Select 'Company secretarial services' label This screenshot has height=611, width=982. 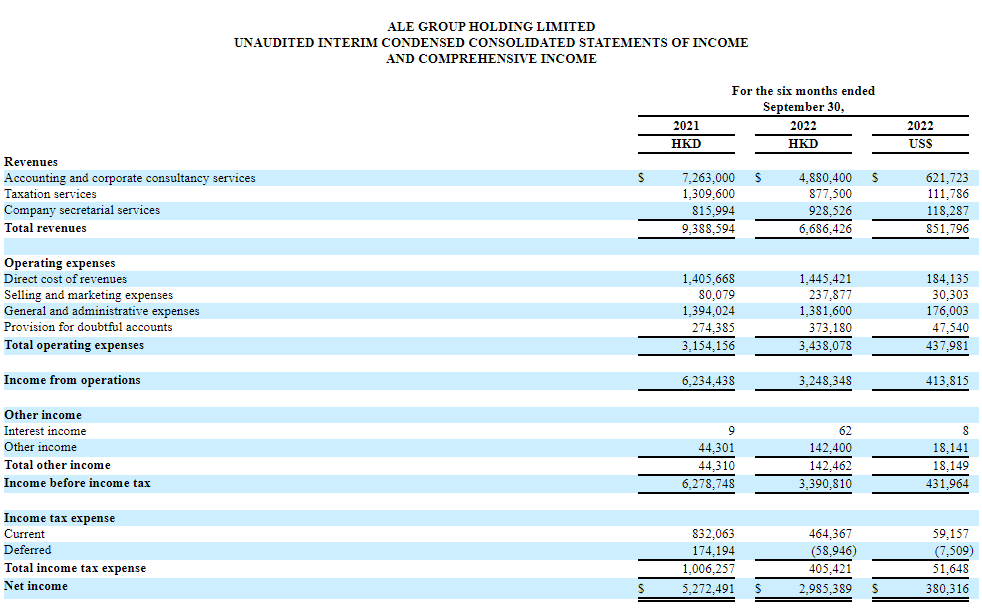click(82, 210)
